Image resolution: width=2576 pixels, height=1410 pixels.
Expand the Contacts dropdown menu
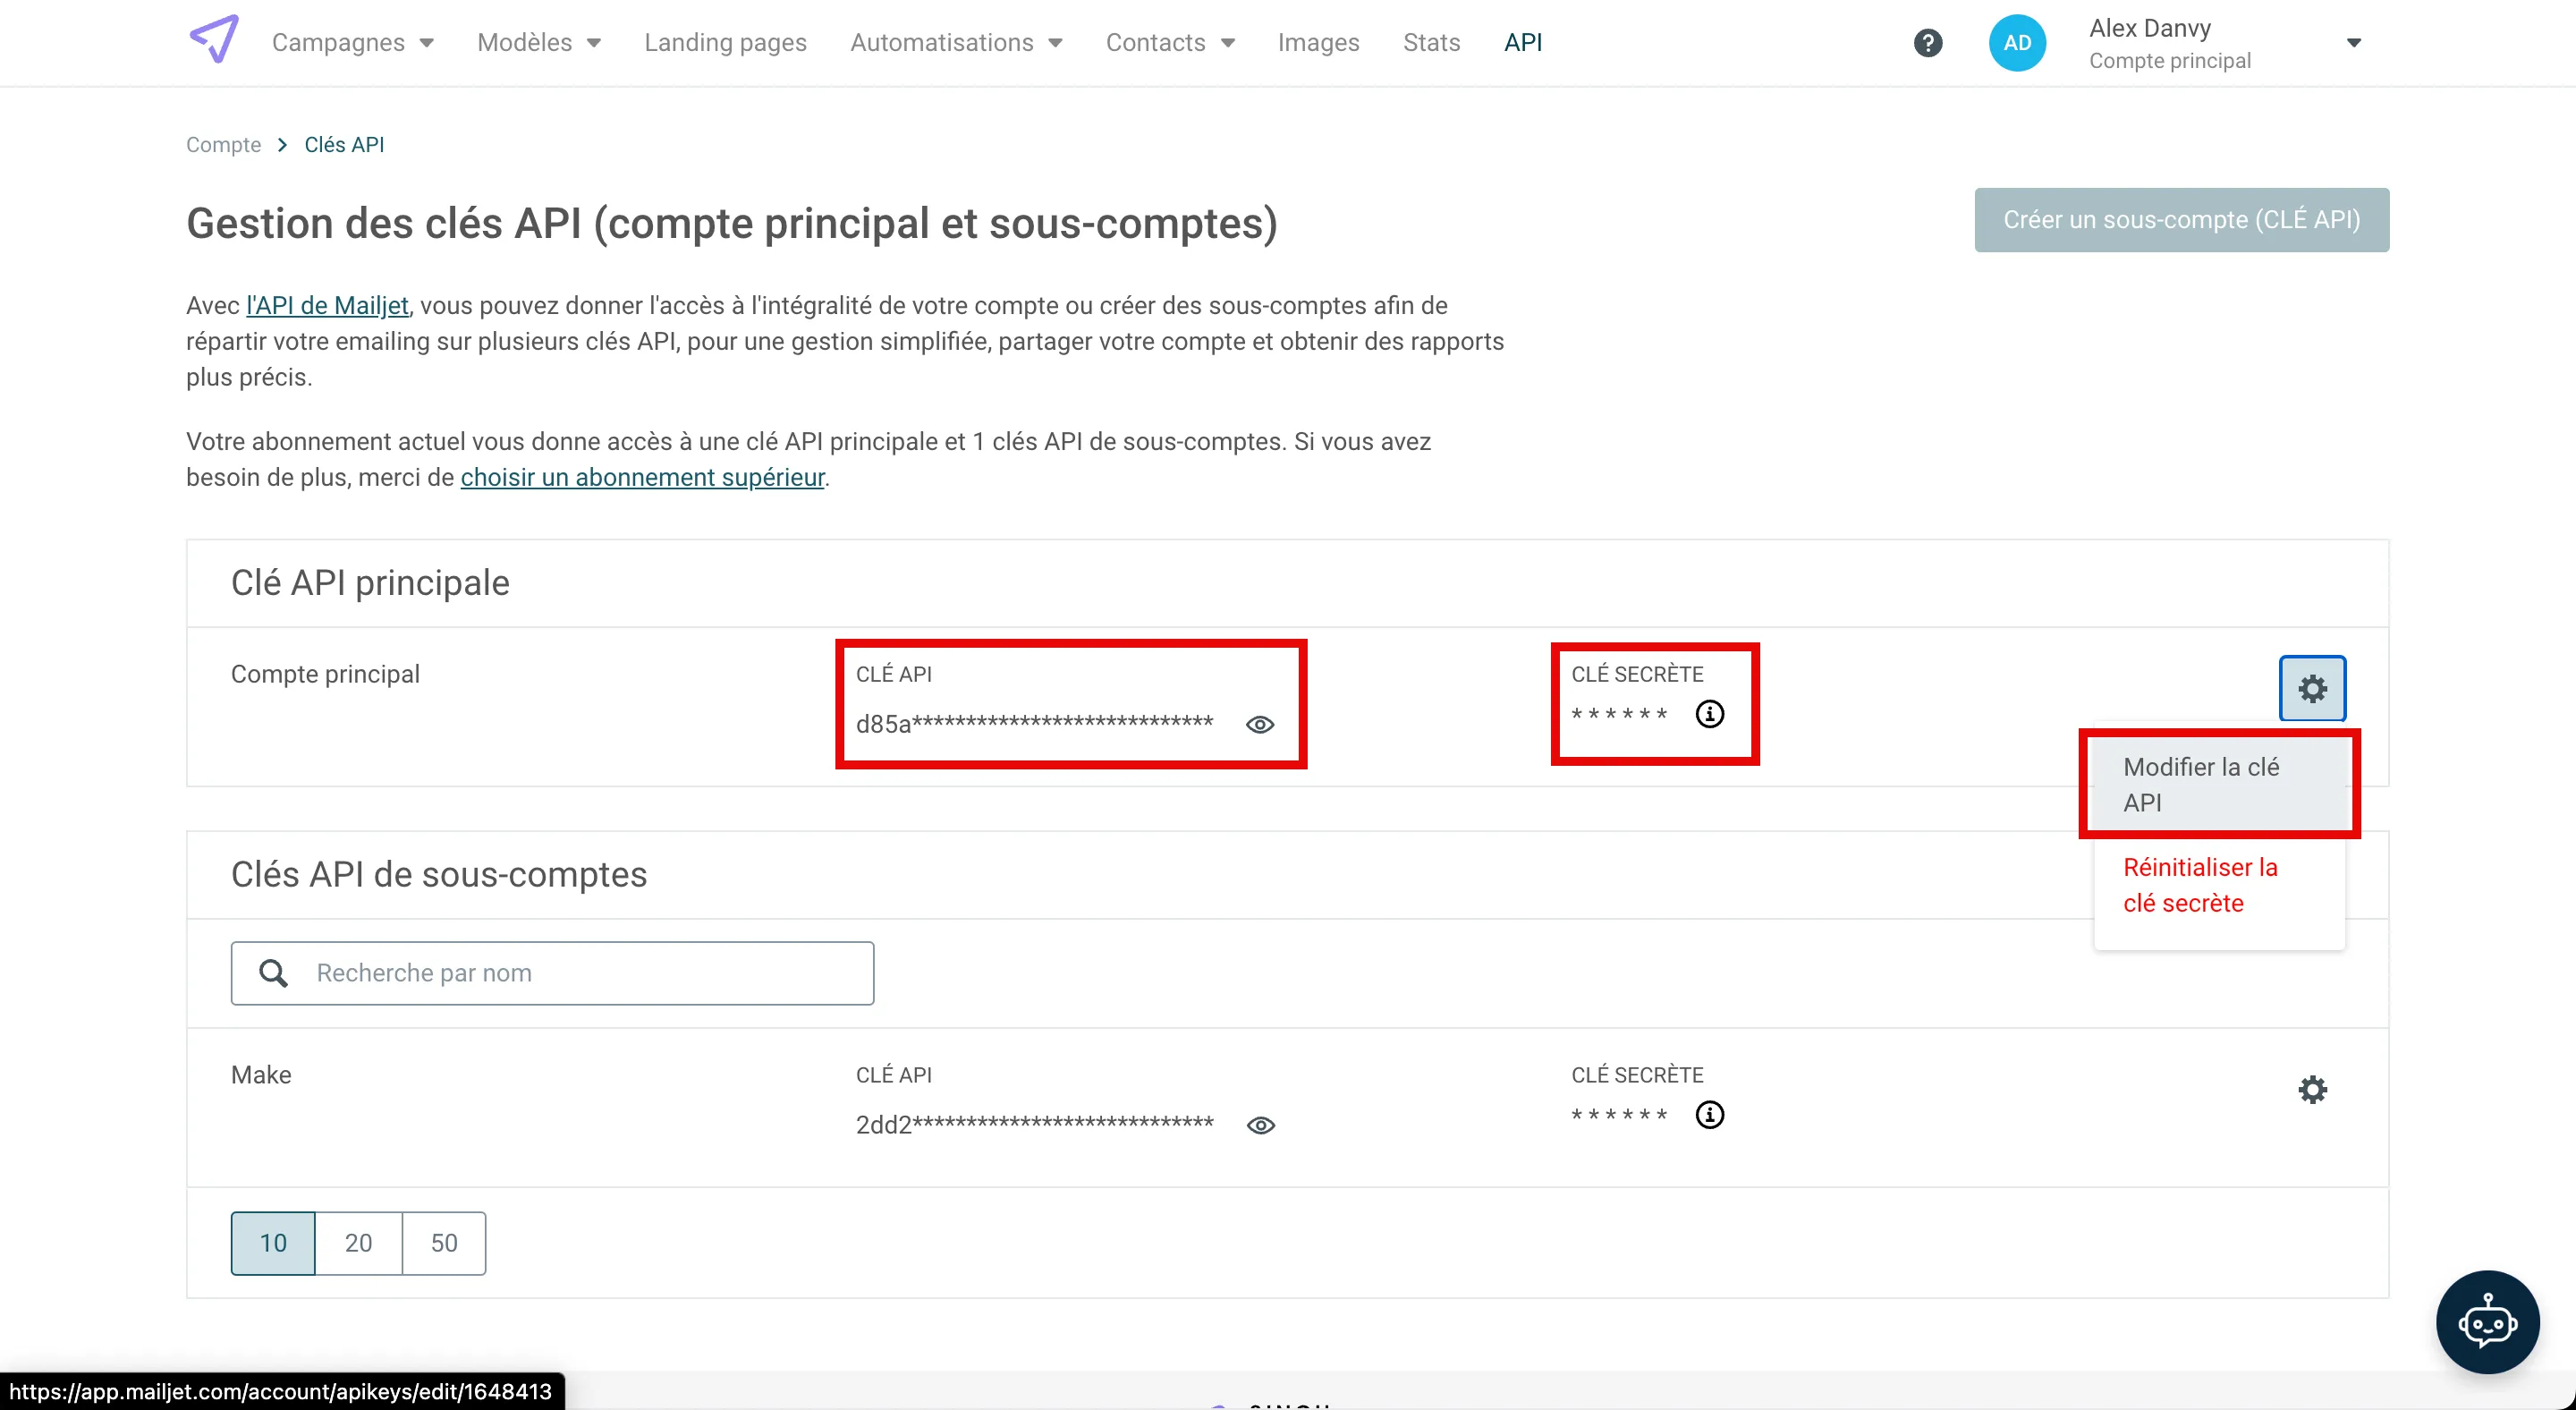click(1170, 43)
